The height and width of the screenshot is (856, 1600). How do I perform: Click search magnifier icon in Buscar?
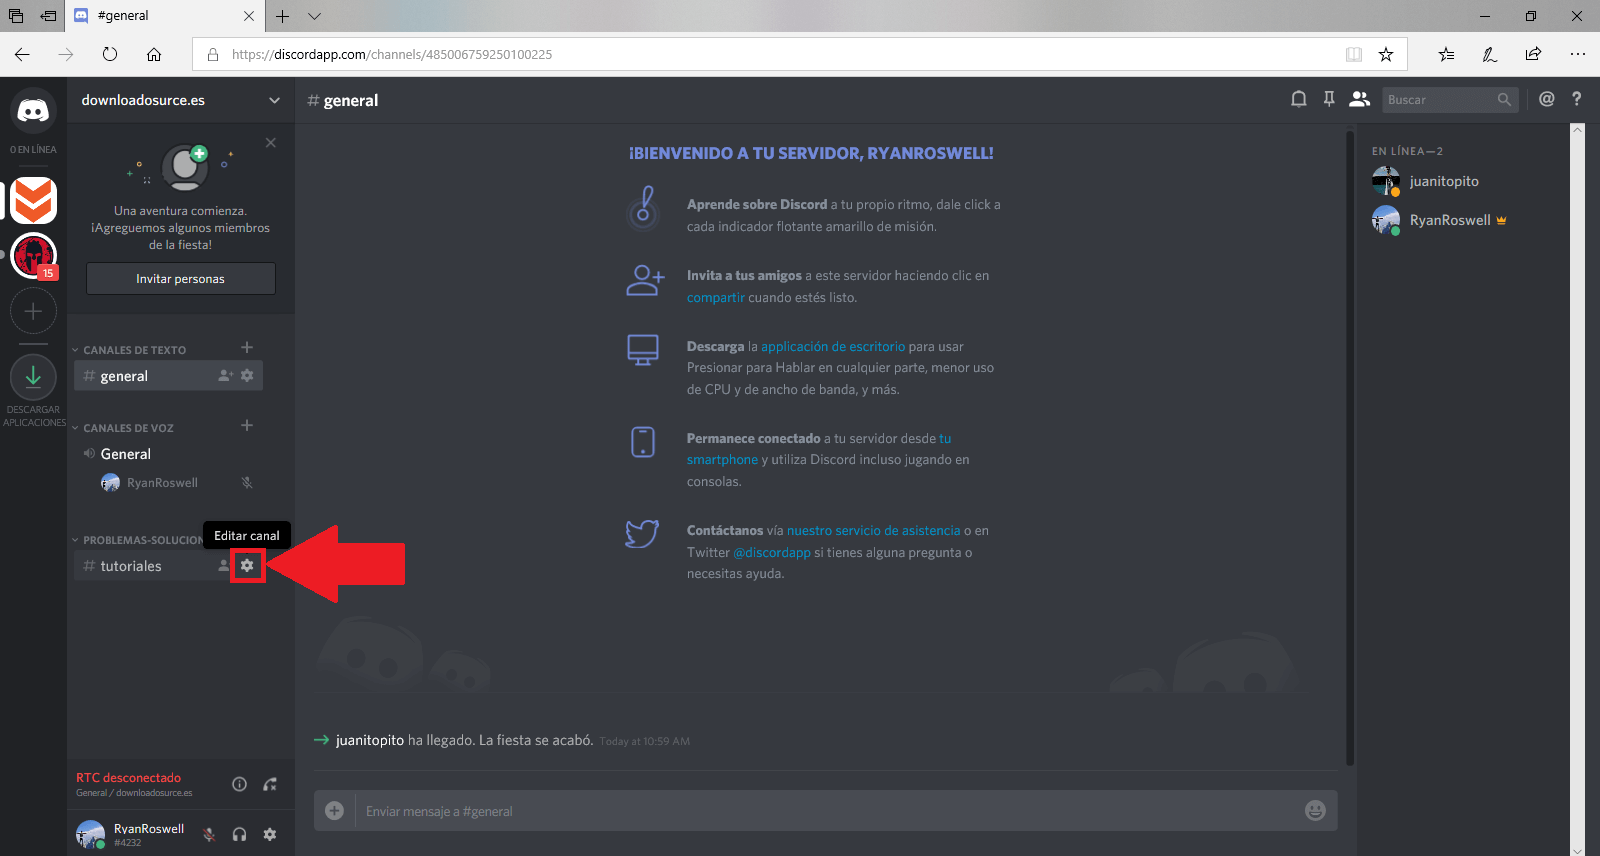(1504, 100)
